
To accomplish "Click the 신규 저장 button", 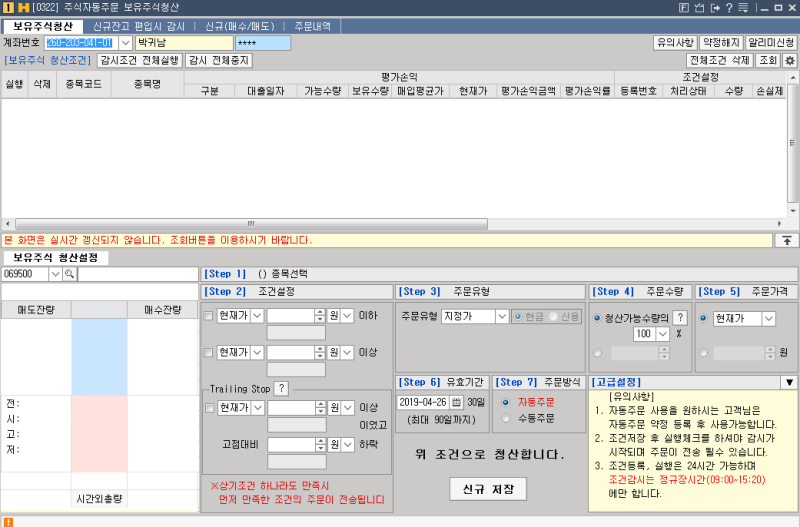I will [488, 489].
